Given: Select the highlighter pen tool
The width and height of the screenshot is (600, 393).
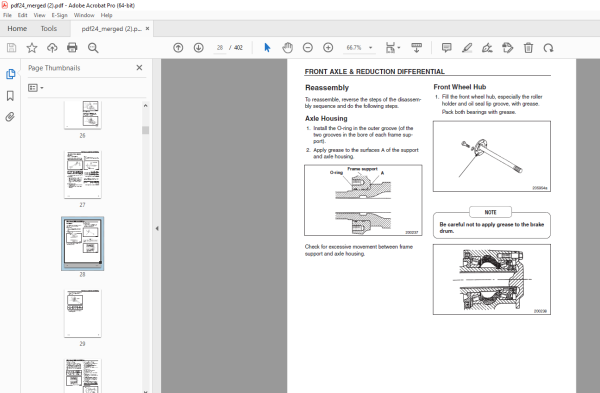Looking at the screenshot, I should click(467, 48).
